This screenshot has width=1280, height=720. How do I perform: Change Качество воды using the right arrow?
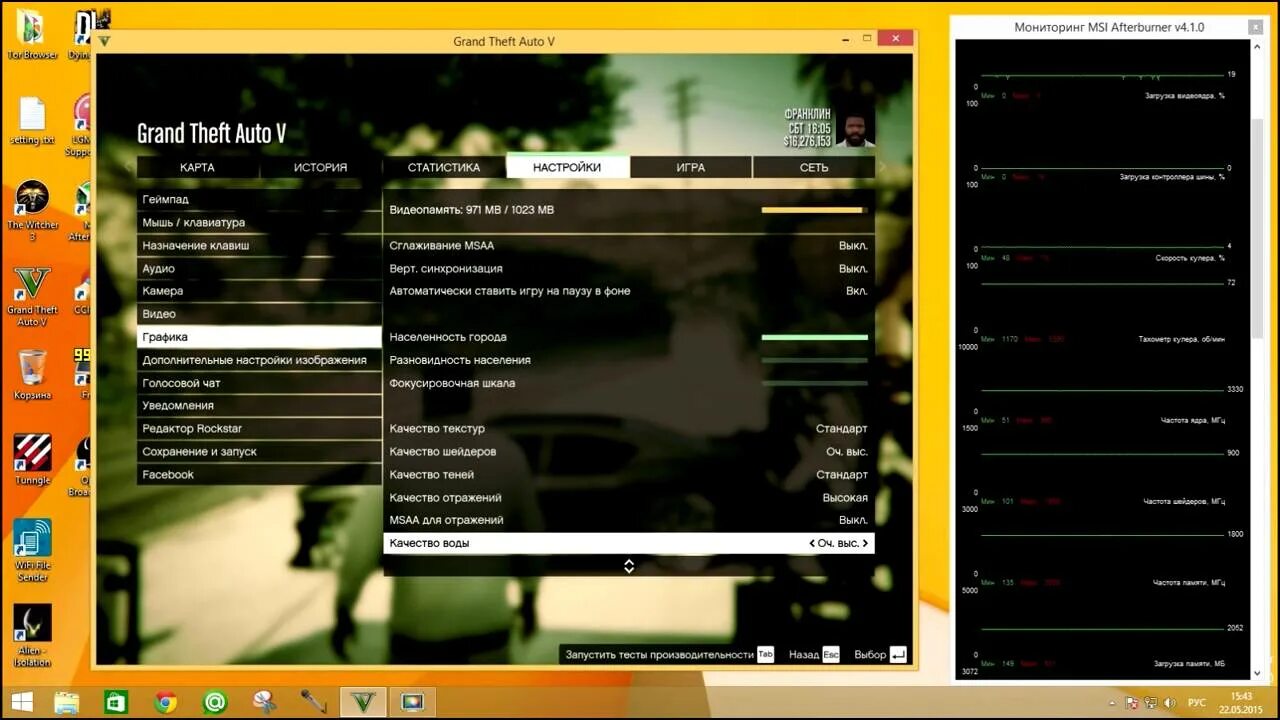click(x=866, y=542)
